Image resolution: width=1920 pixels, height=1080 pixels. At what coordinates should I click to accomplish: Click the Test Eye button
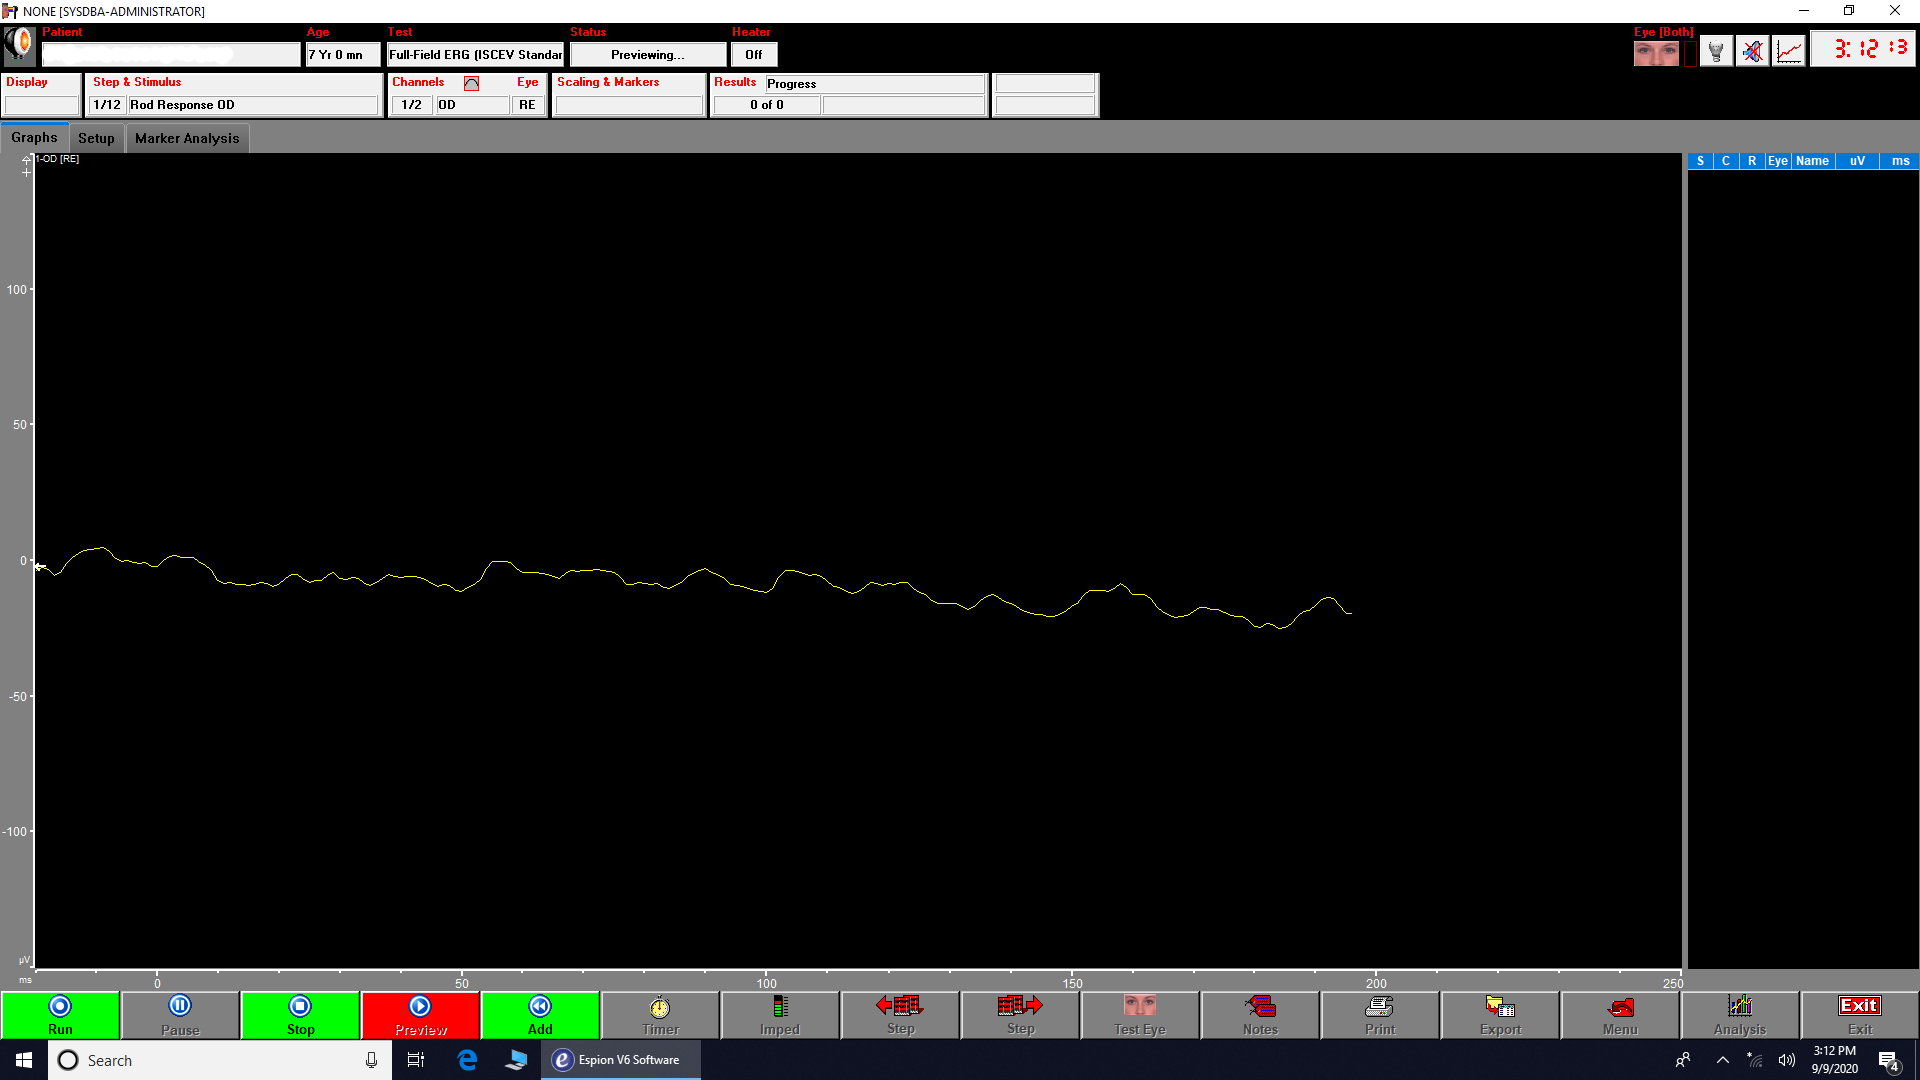pyautogui.click(x=1140, y=1015)
